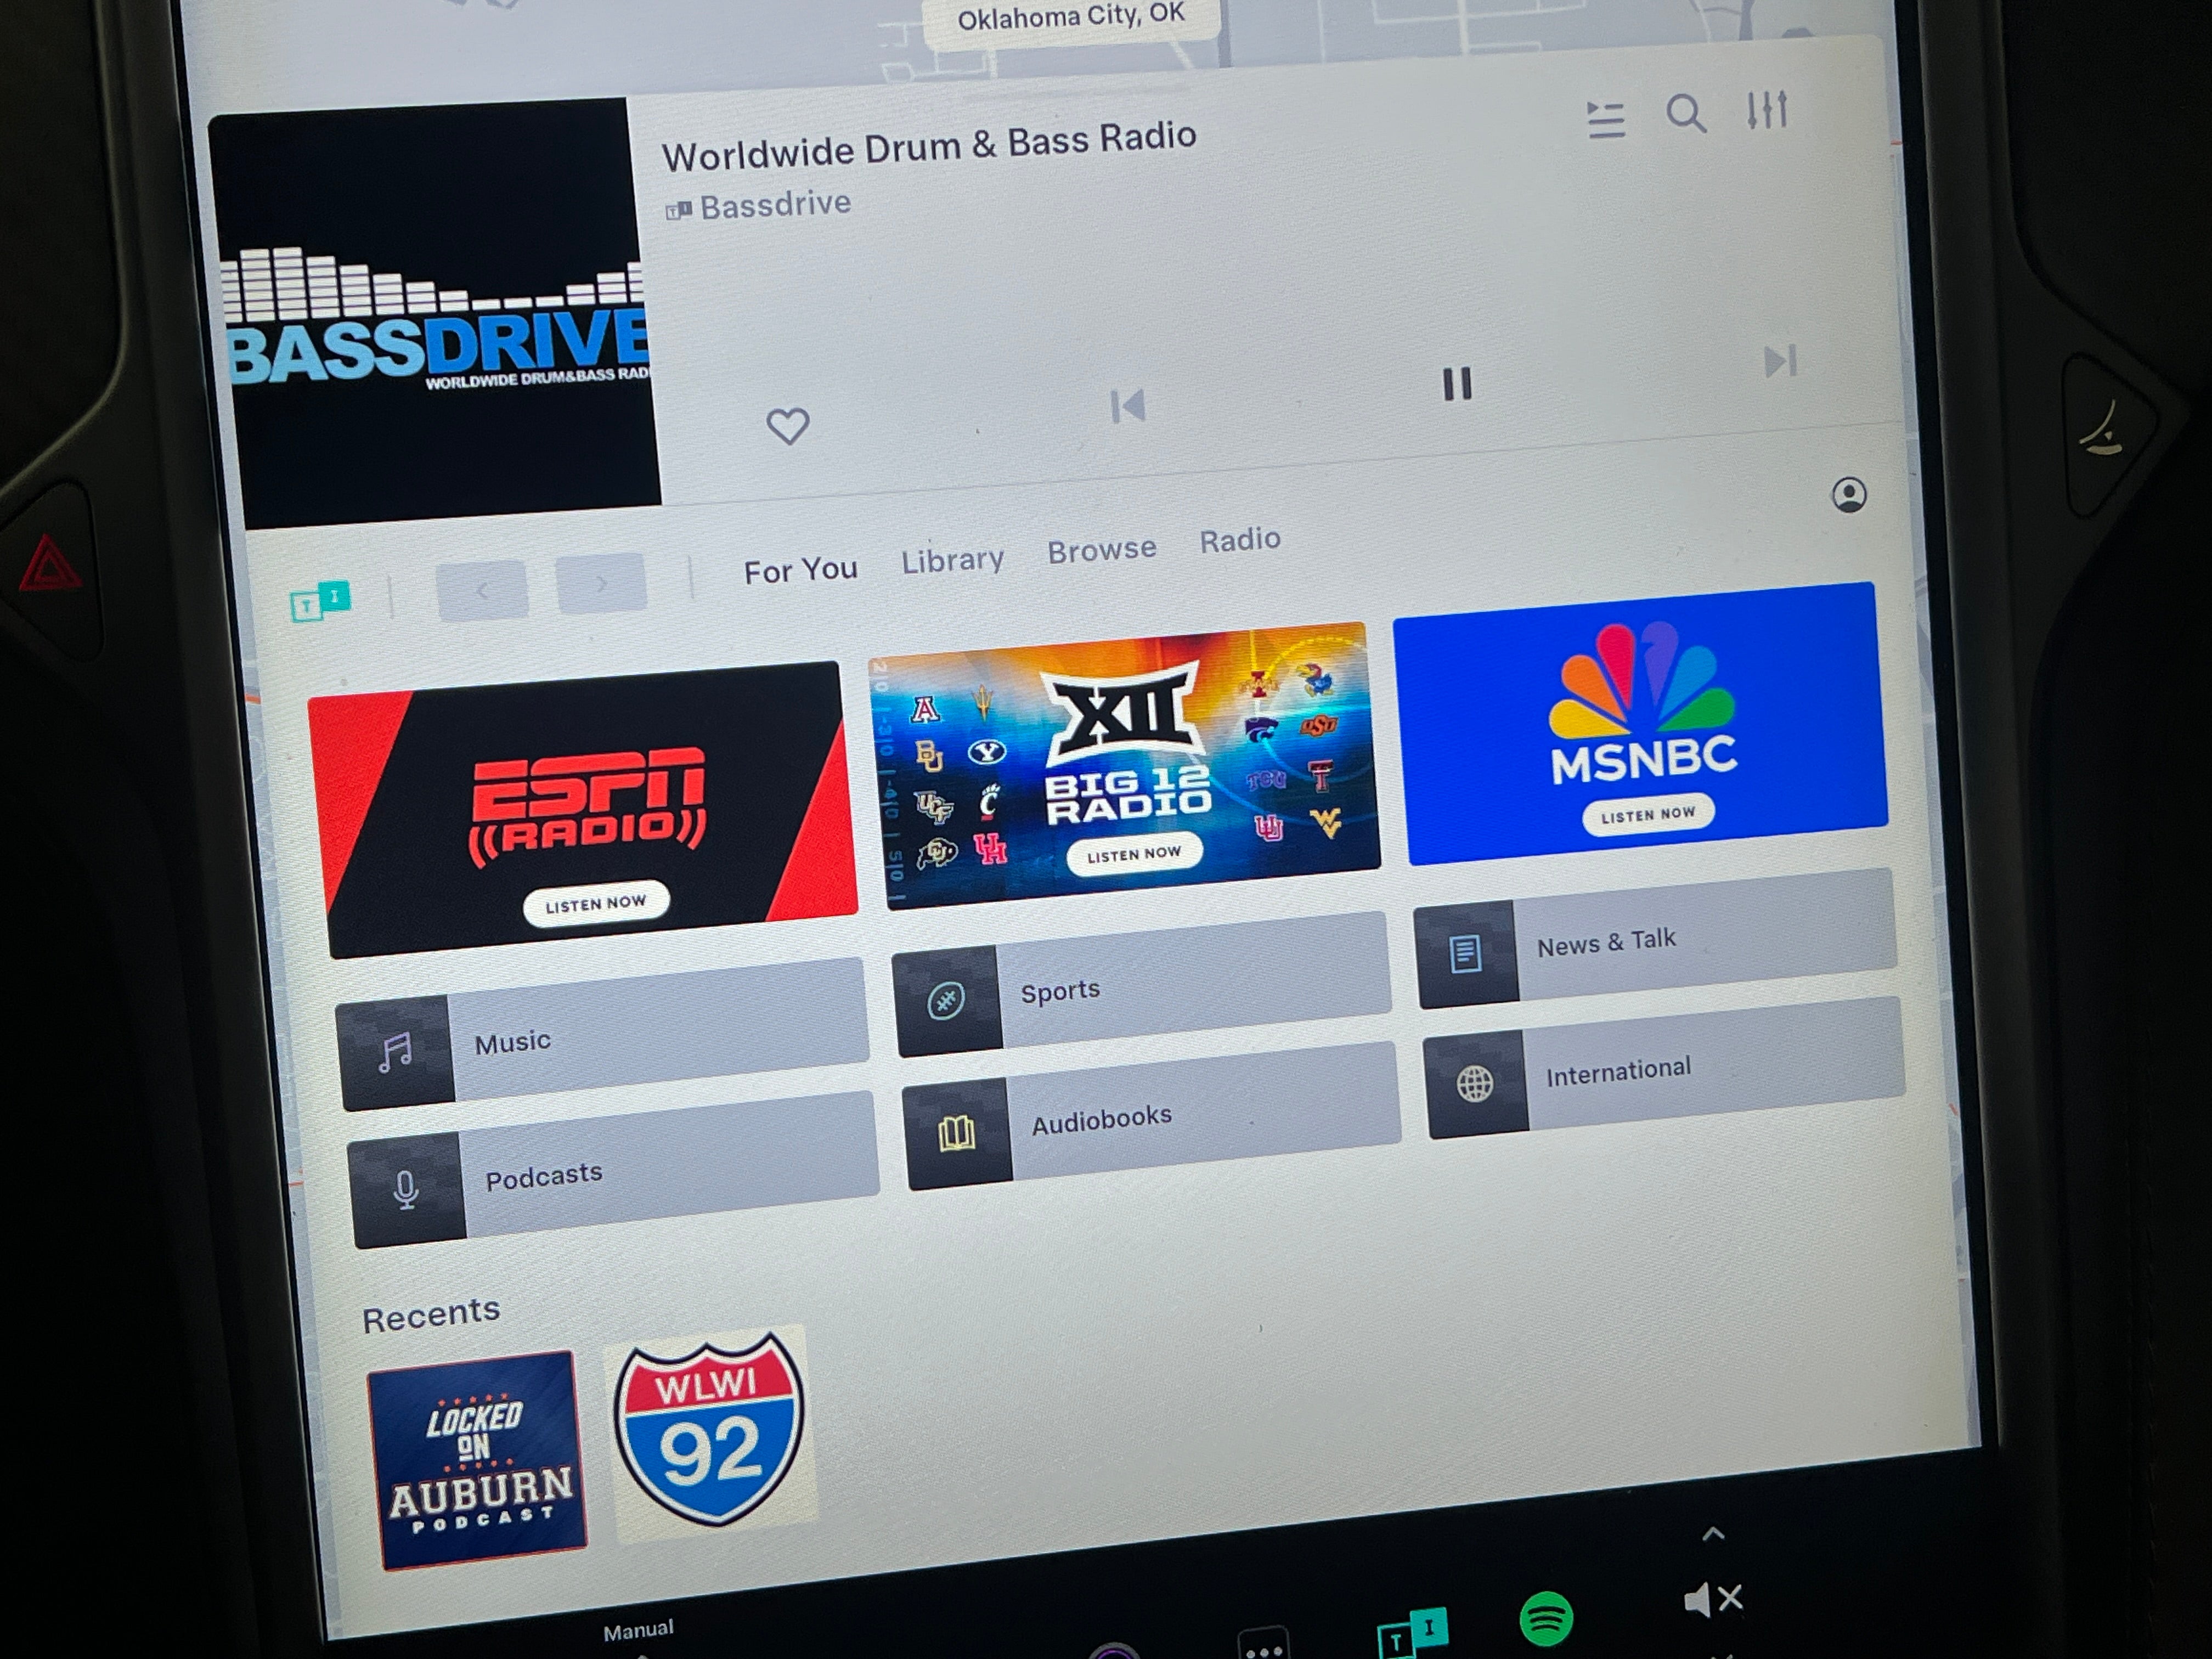Skip to next track
Screen dimensions: 2212x1659
tap(1780, 361)
